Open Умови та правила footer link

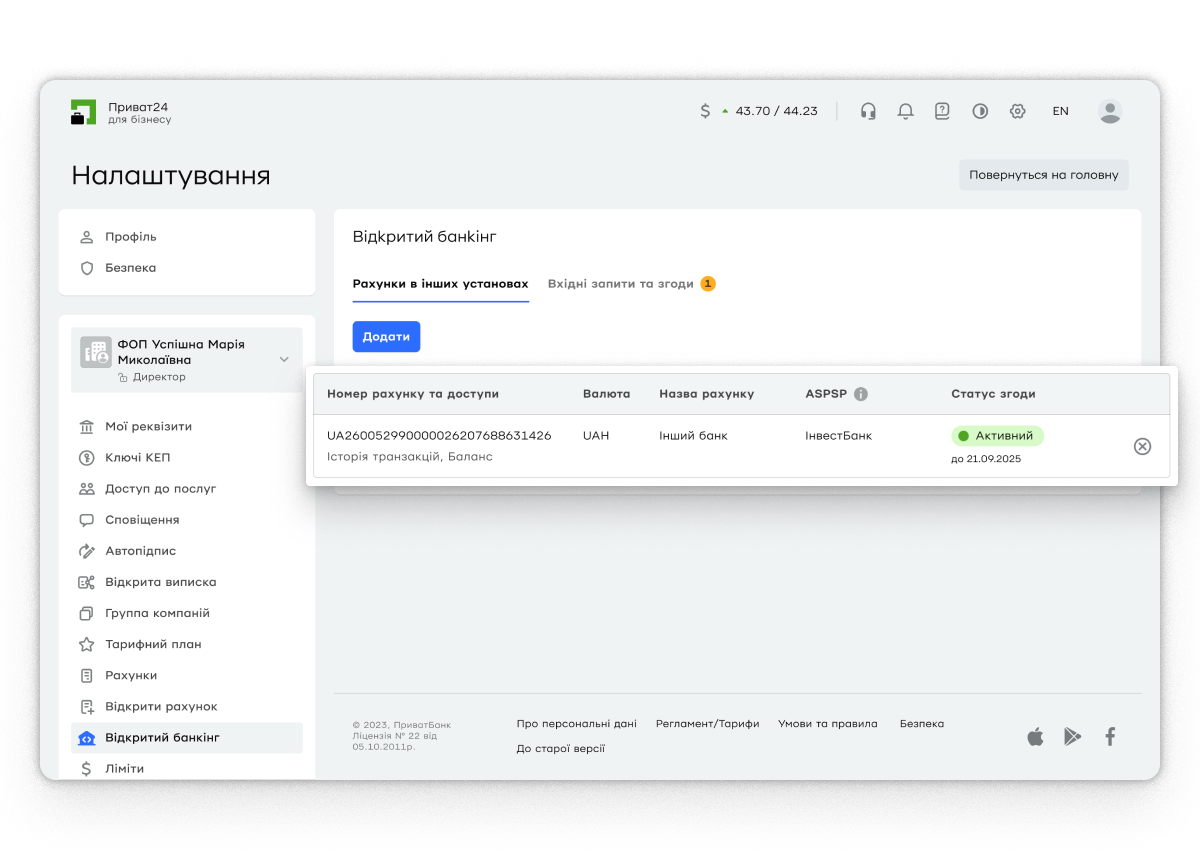(x=828, y=724)
